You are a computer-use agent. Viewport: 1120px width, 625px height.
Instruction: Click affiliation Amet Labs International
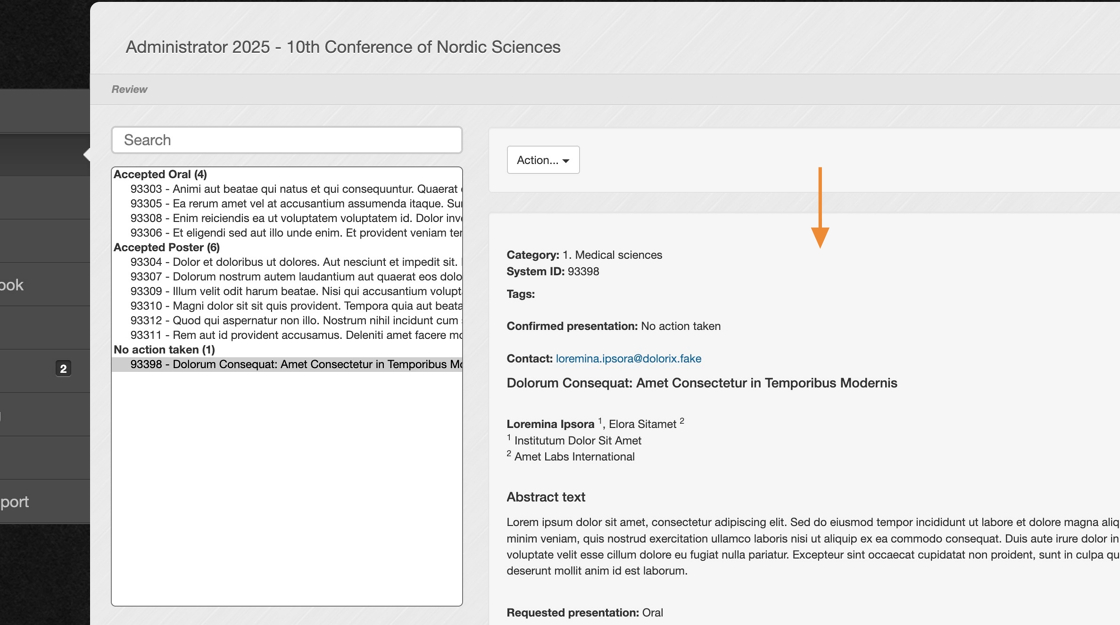(x=574, y=456)
